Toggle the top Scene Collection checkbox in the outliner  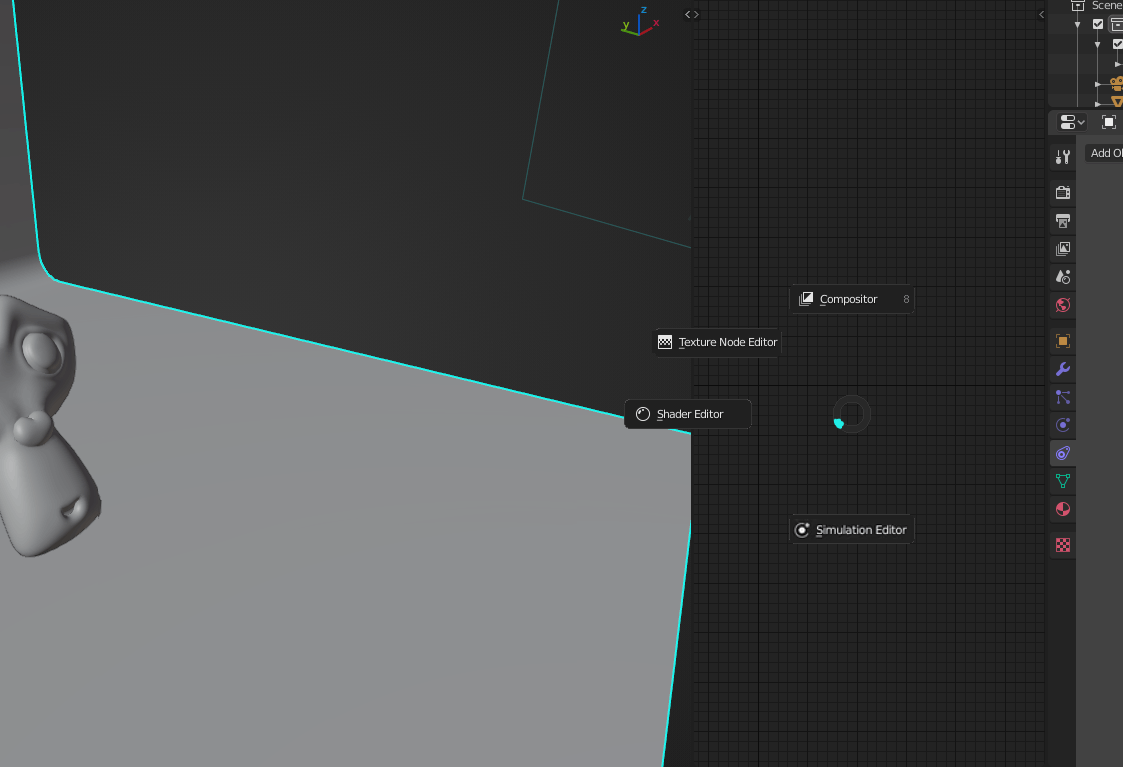click(x=1098, y=24)
